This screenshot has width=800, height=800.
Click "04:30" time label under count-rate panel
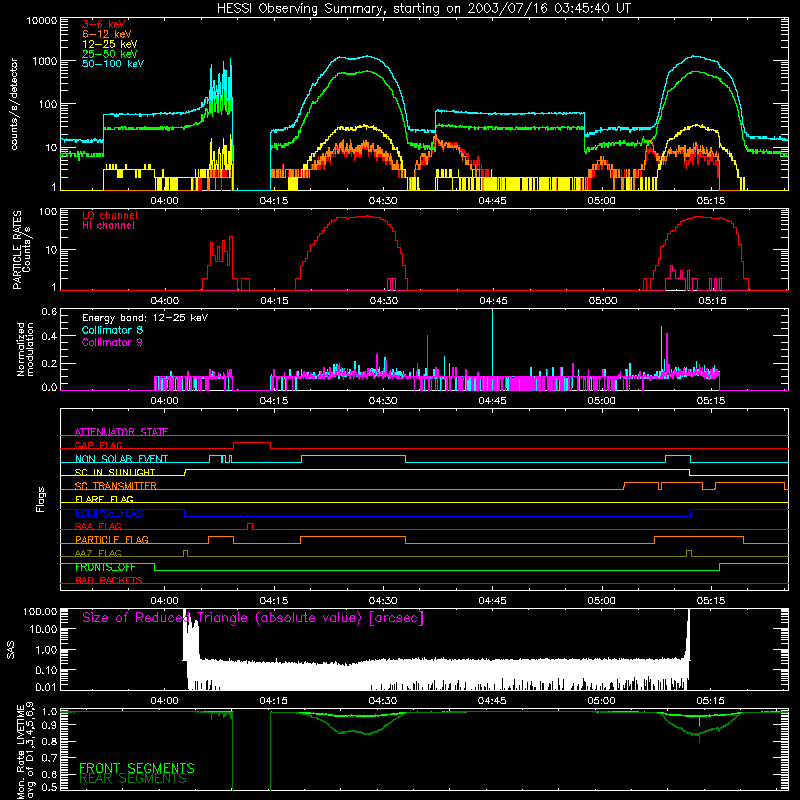pyautogui.click(x=383, y=201)
